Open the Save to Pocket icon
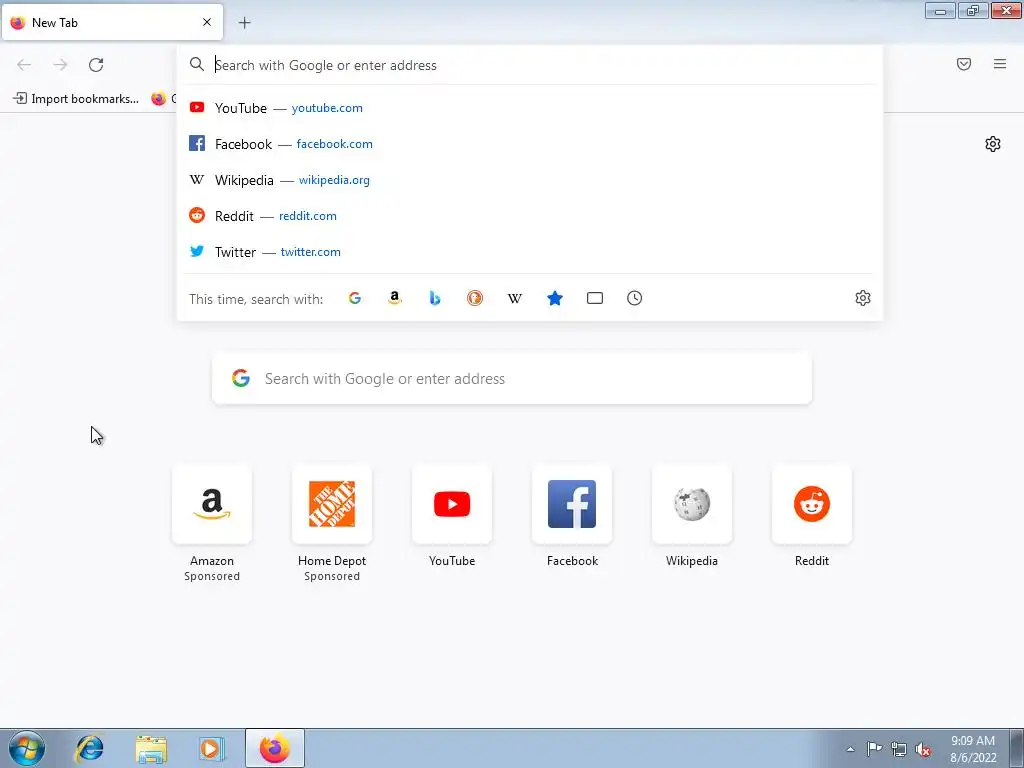Image resolution: width=1024 pixels, height=768 pixels. 964,64
